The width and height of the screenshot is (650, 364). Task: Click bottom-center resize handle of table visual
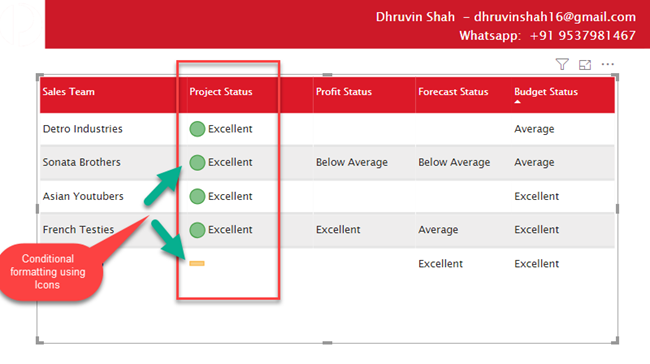pos(327,343)
